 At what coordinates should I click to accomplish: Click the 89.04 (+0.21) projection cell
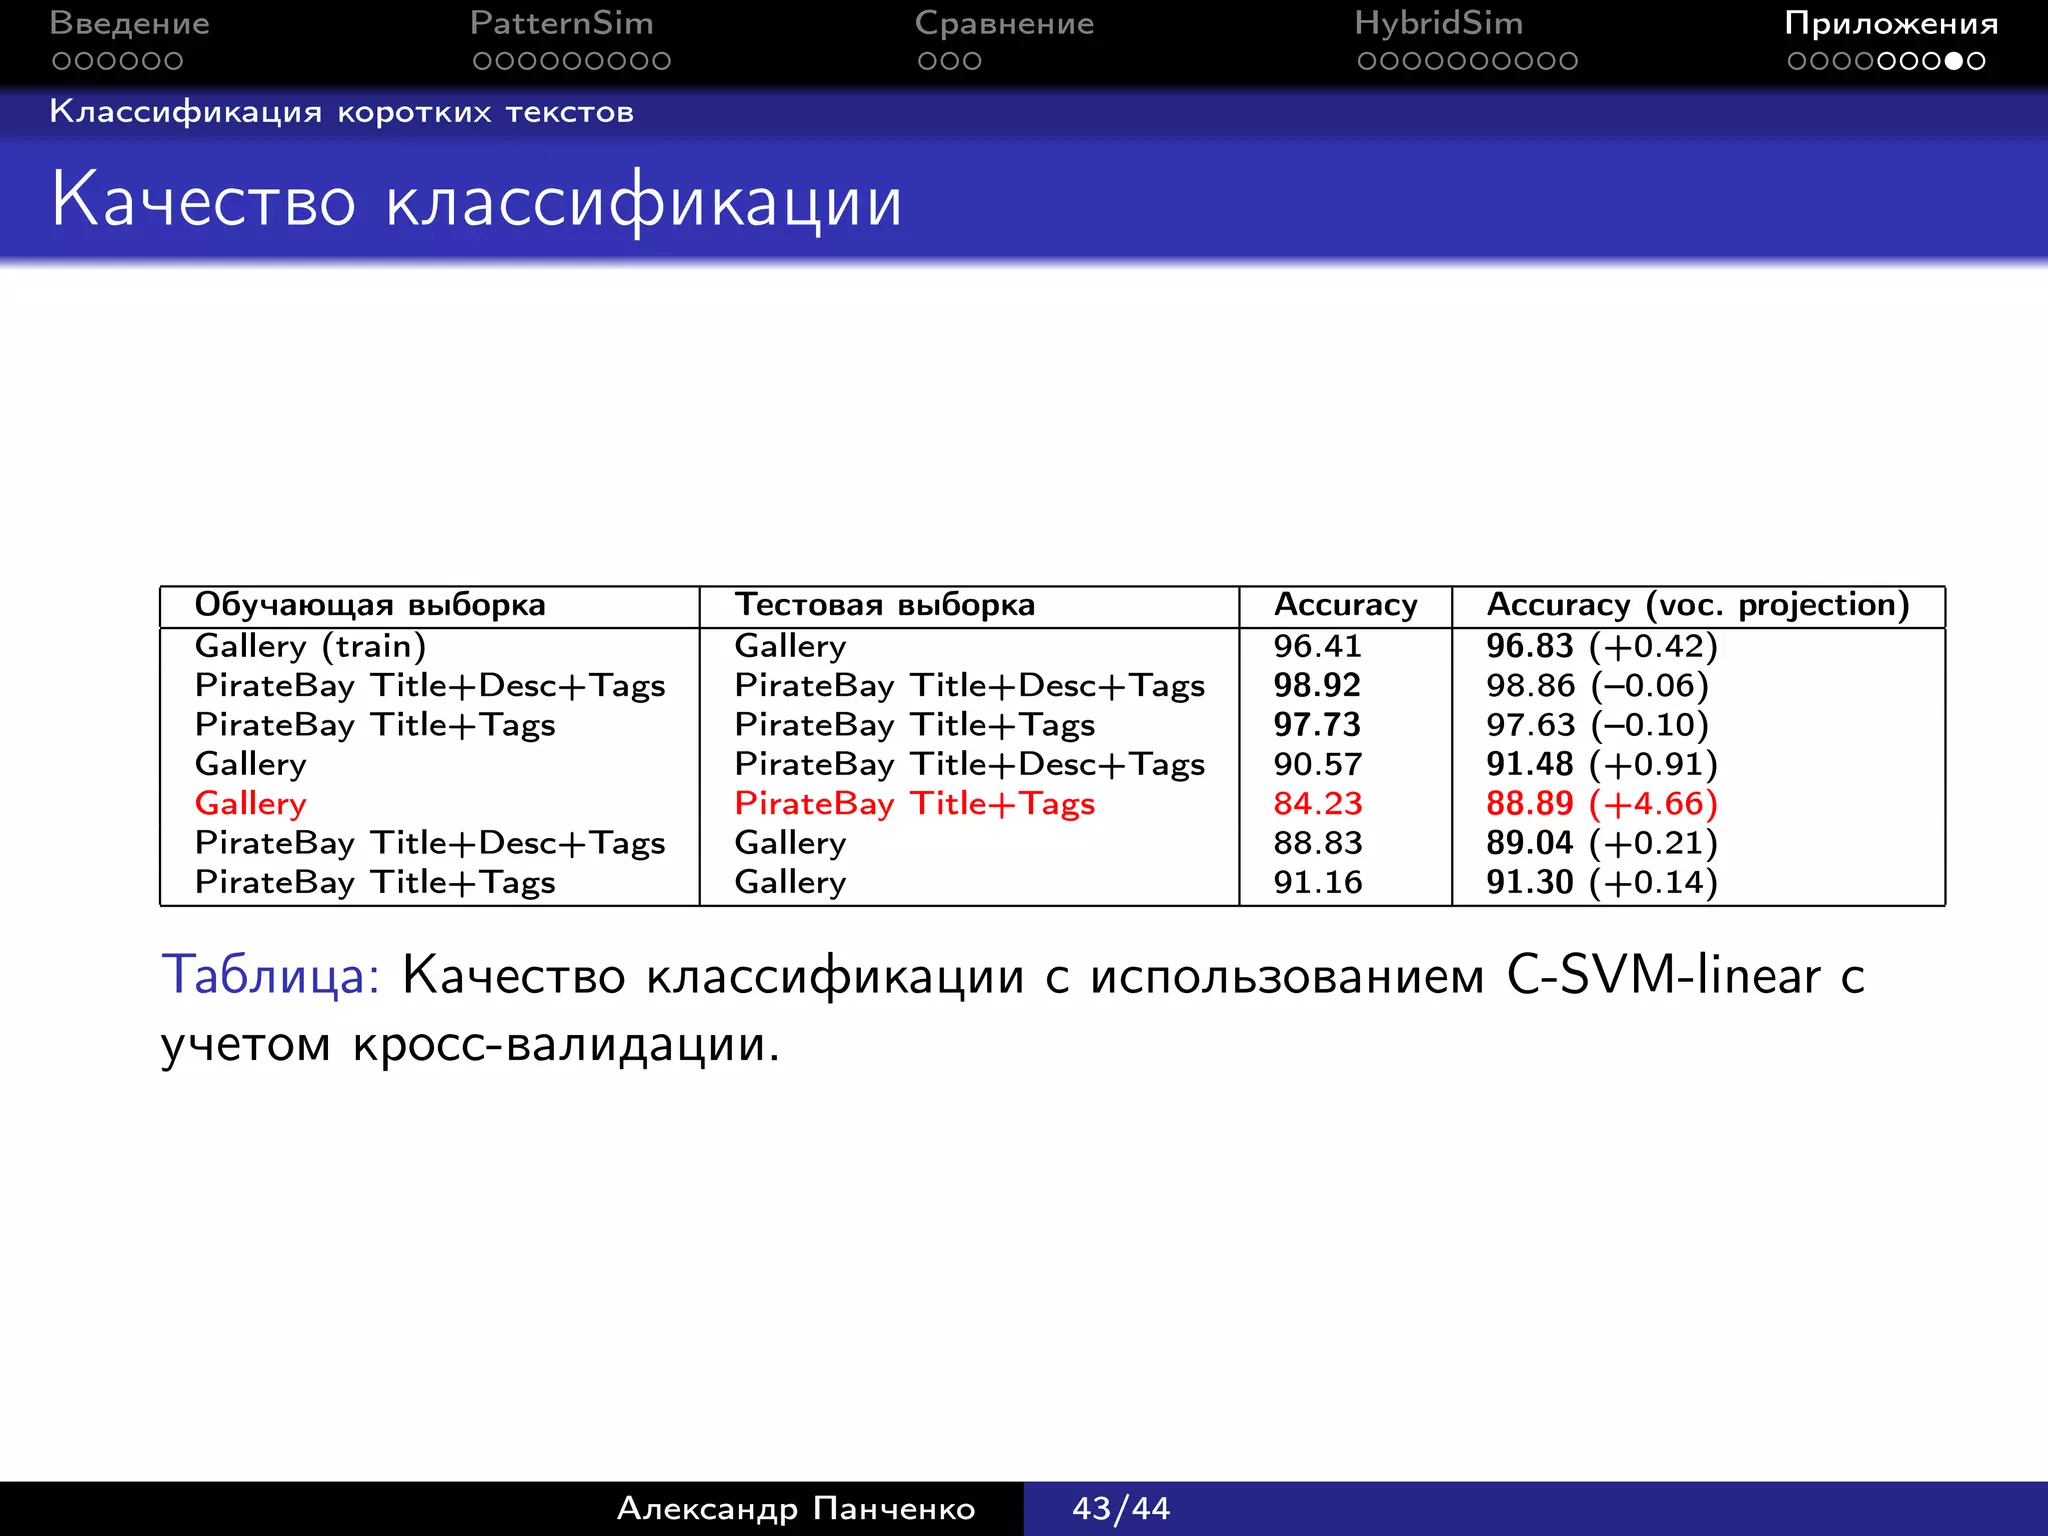(x=1601, y=843)
